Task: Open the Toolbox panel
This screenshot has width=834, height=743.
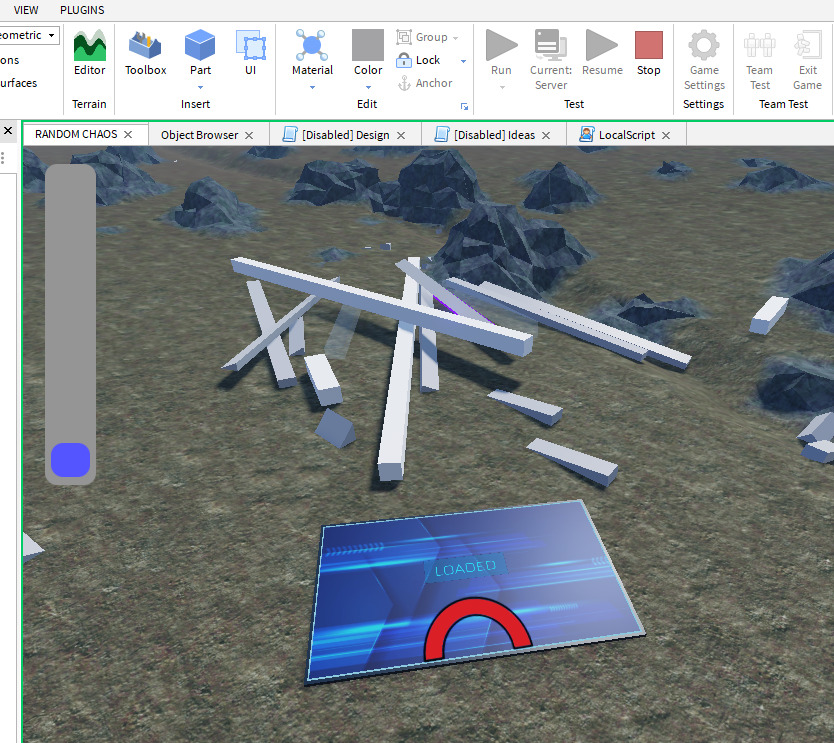Action: tap(146, 53)
